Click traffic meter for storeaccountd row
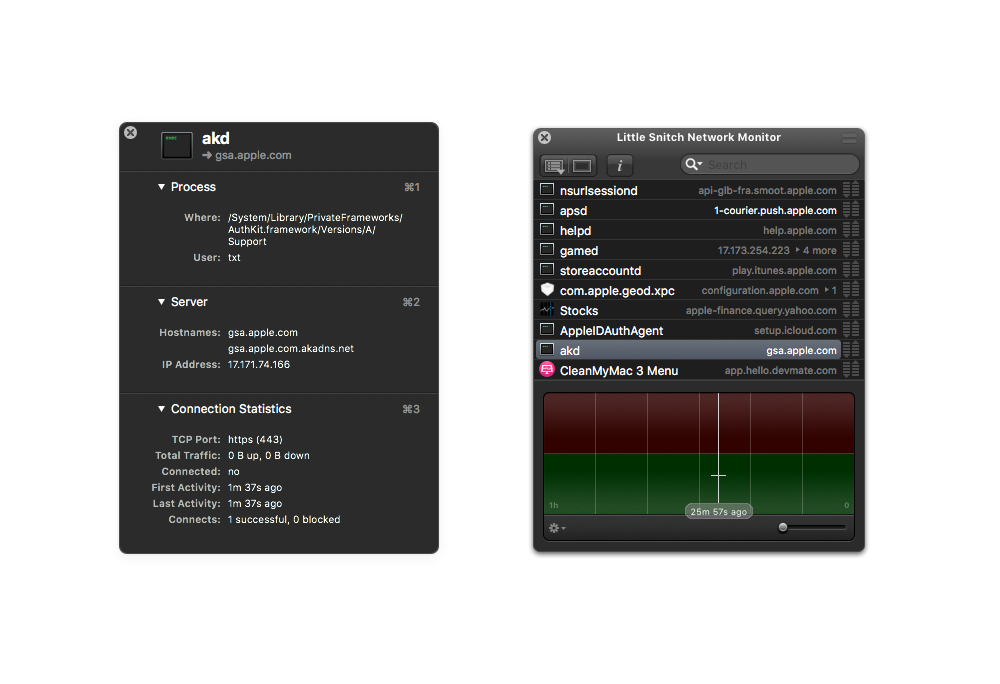This screenshot has height=684, width=1000. click(x=851, y=270)
